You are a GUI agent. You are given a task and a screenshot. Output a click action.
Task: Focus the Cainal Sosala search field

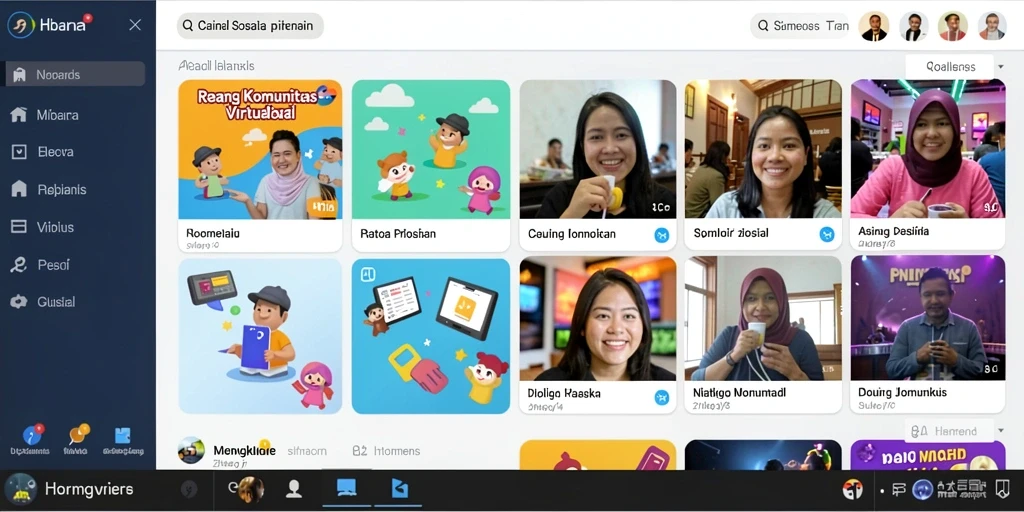[x=250, y=26]
